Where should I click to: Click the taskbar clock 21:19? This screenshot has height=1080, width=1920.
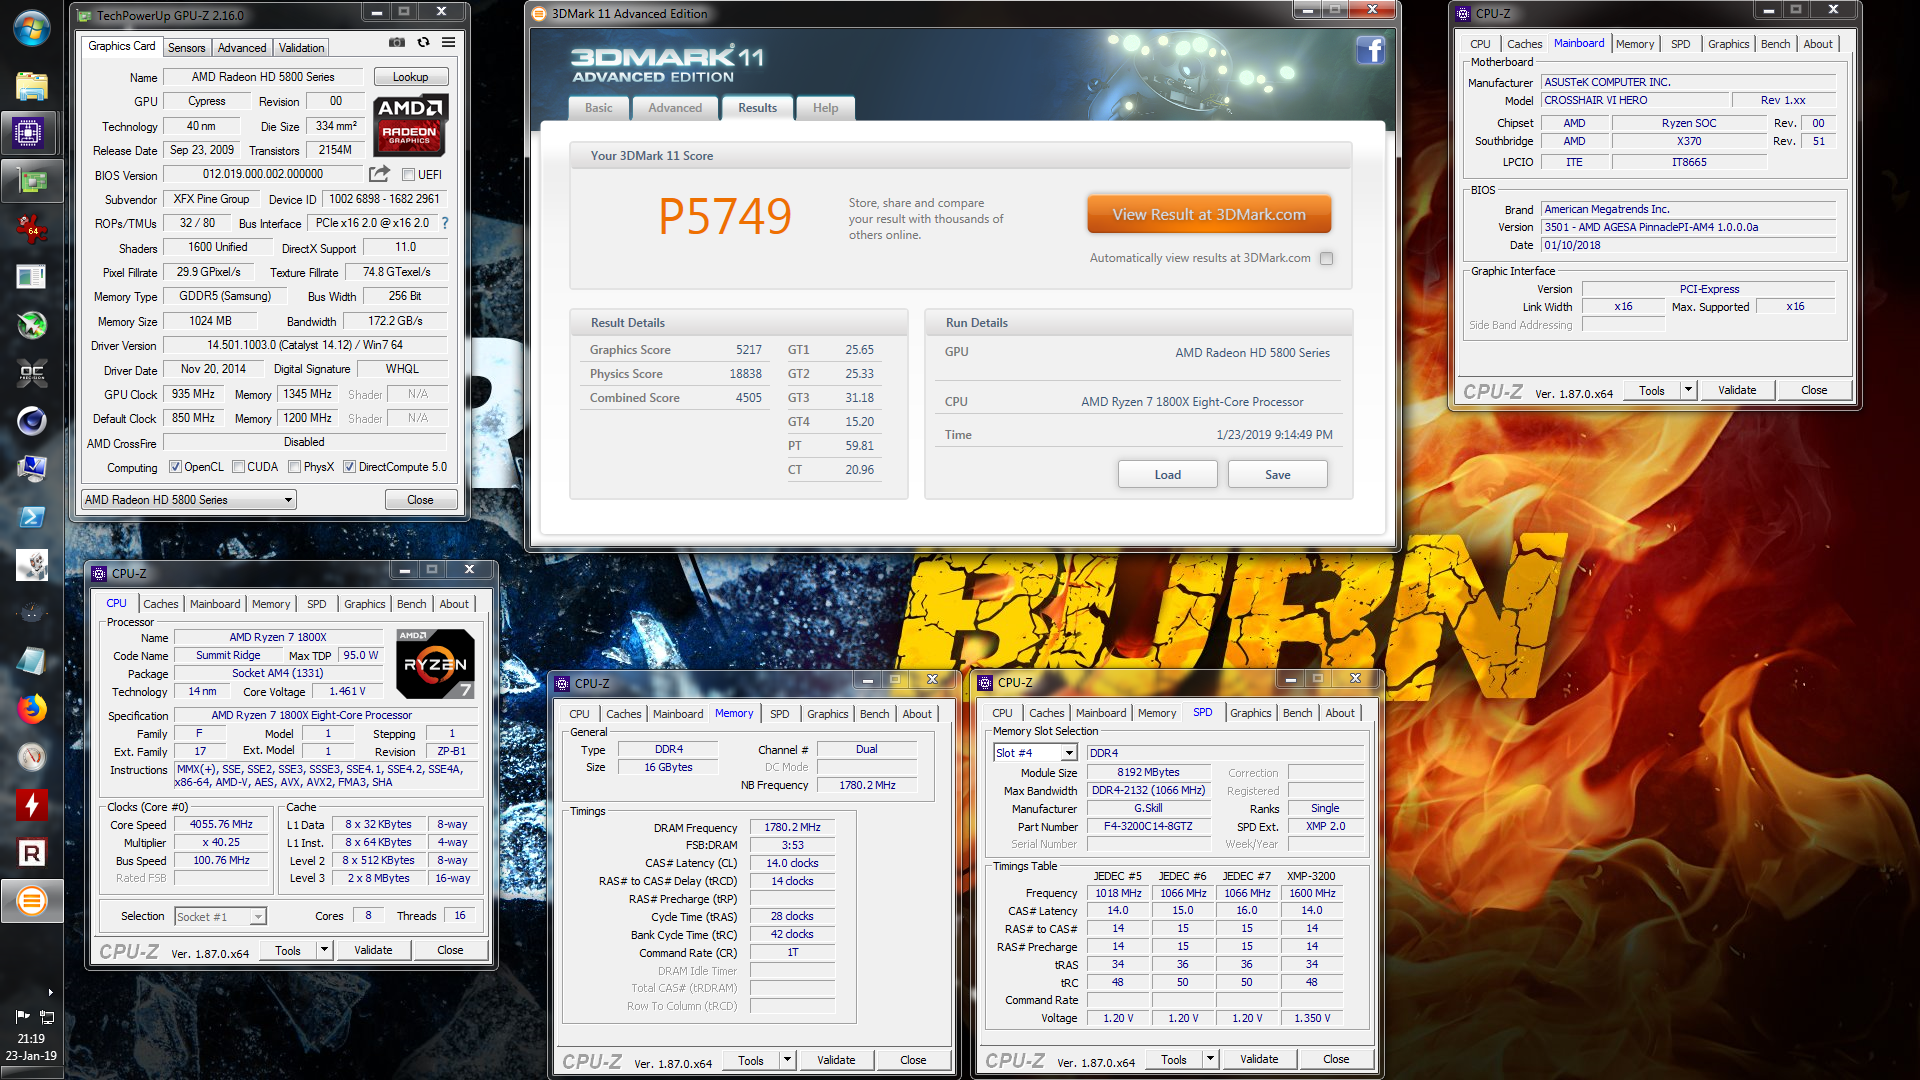pyautogui.click(x=31, y=1038)
